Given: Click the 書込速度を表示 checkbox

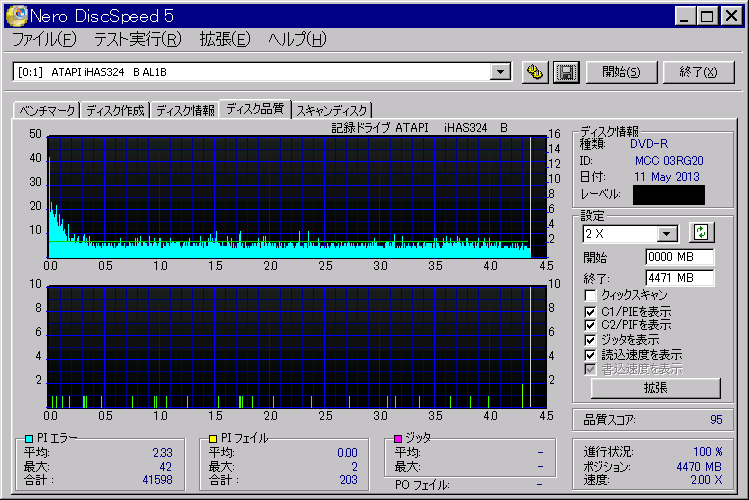Looking at the screenshot, I should click(x=590, y=369).
